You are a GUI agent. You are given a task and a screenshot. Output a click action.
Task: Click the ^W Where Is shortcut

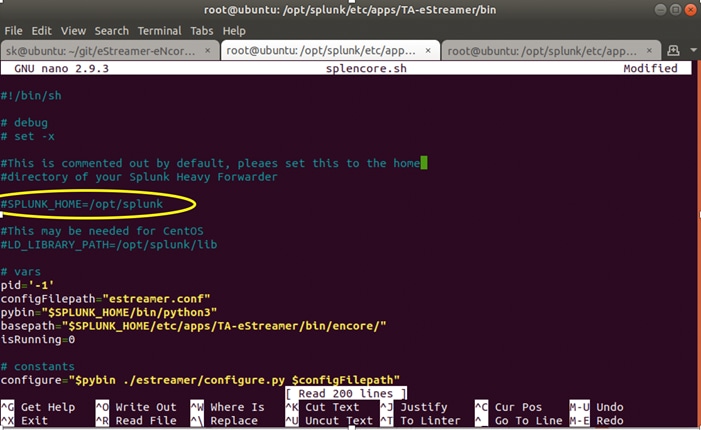[x=227, y=407]
